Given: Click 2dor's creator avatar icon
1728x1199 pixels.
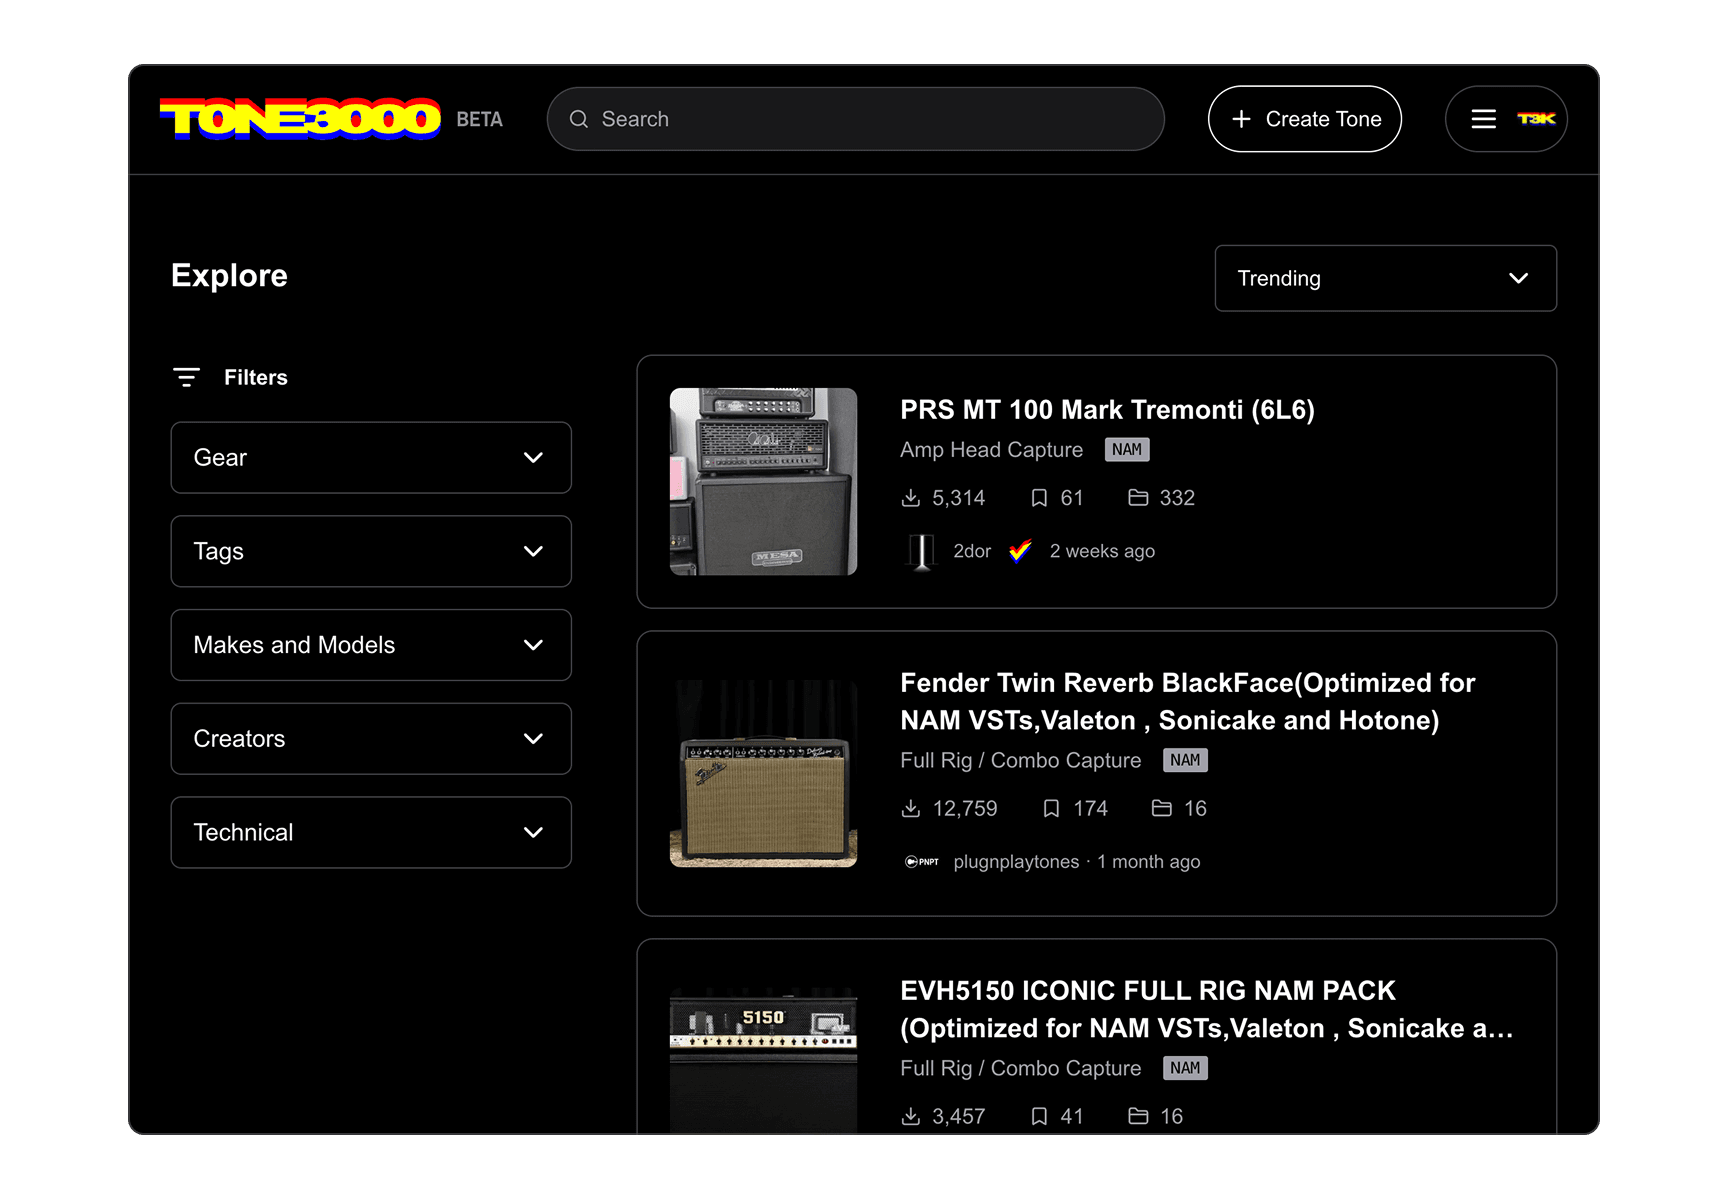Looking at the screenshot, I should click(x=921, y=550).
